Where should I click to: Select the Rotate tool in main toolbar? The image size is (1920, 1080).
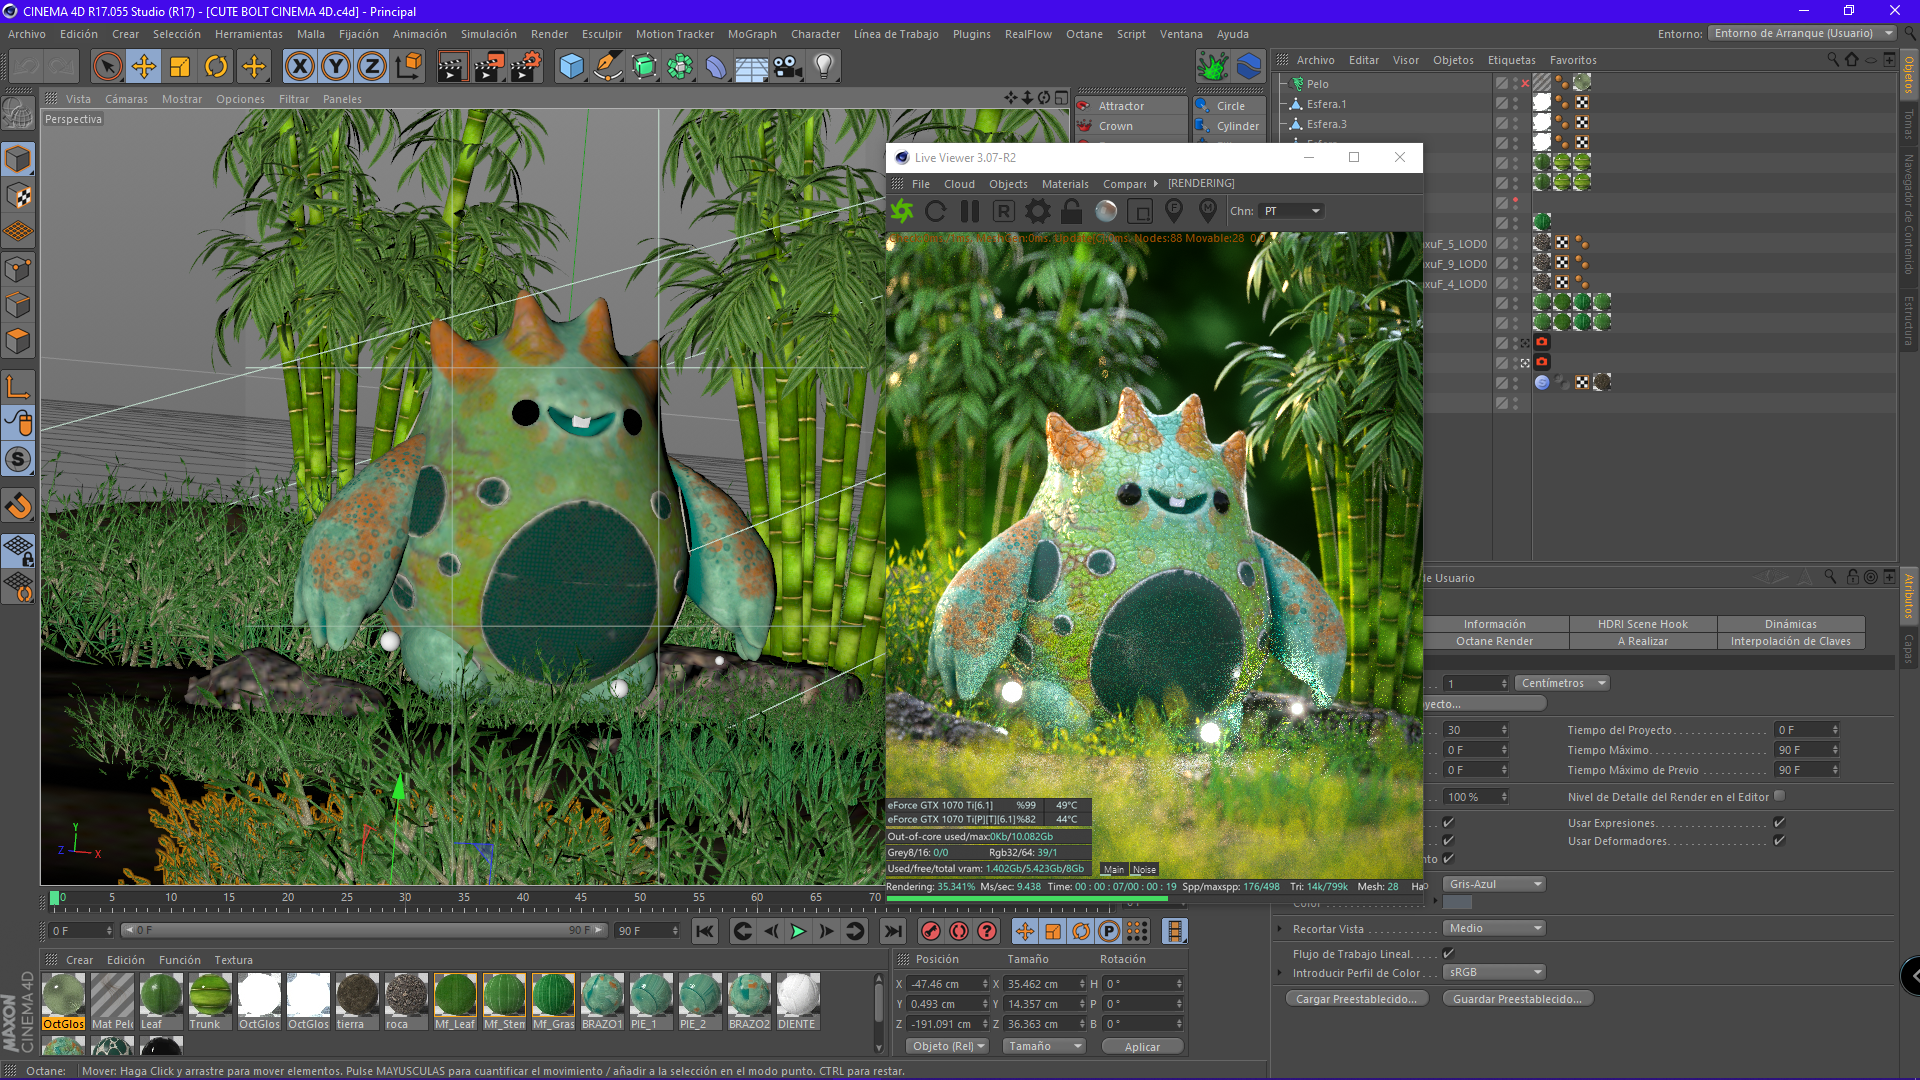click(x=216, y=67)
